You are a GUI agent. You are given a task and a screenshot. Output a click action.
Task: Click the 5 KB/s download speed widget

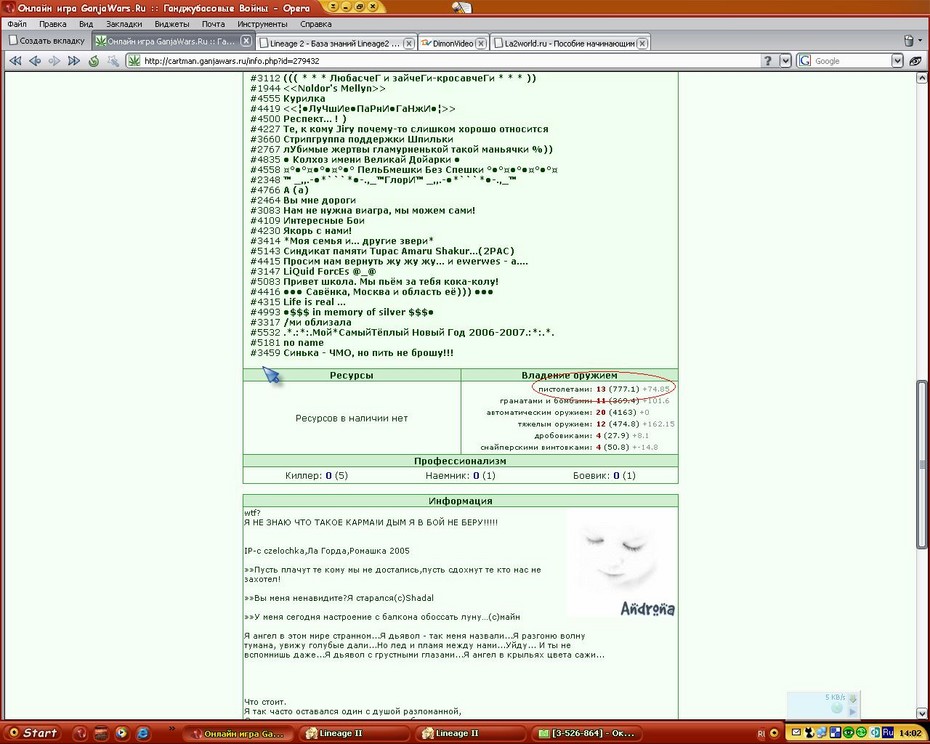(x=823, y=704)
